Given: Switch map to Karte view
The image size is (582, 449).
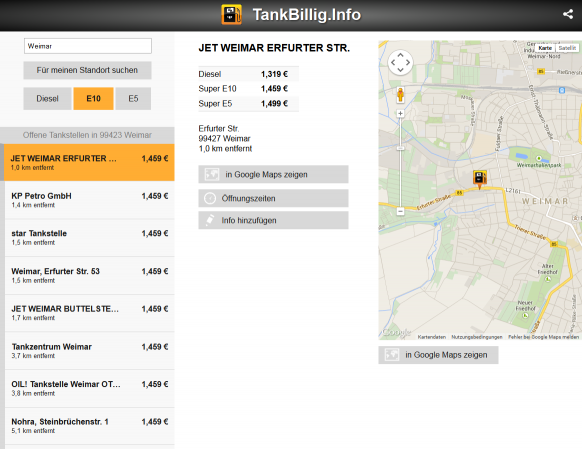Looking at the screenshot, I should click(545, 48).
